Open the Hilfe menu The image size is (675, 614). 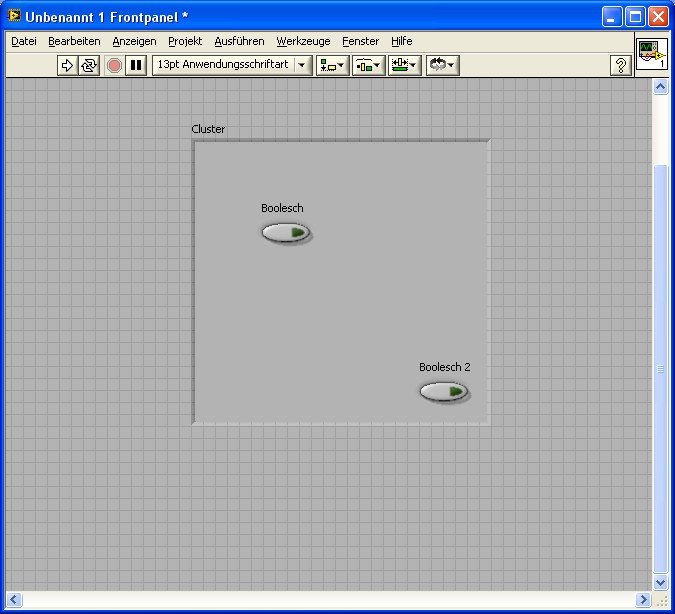pos(402,41)
